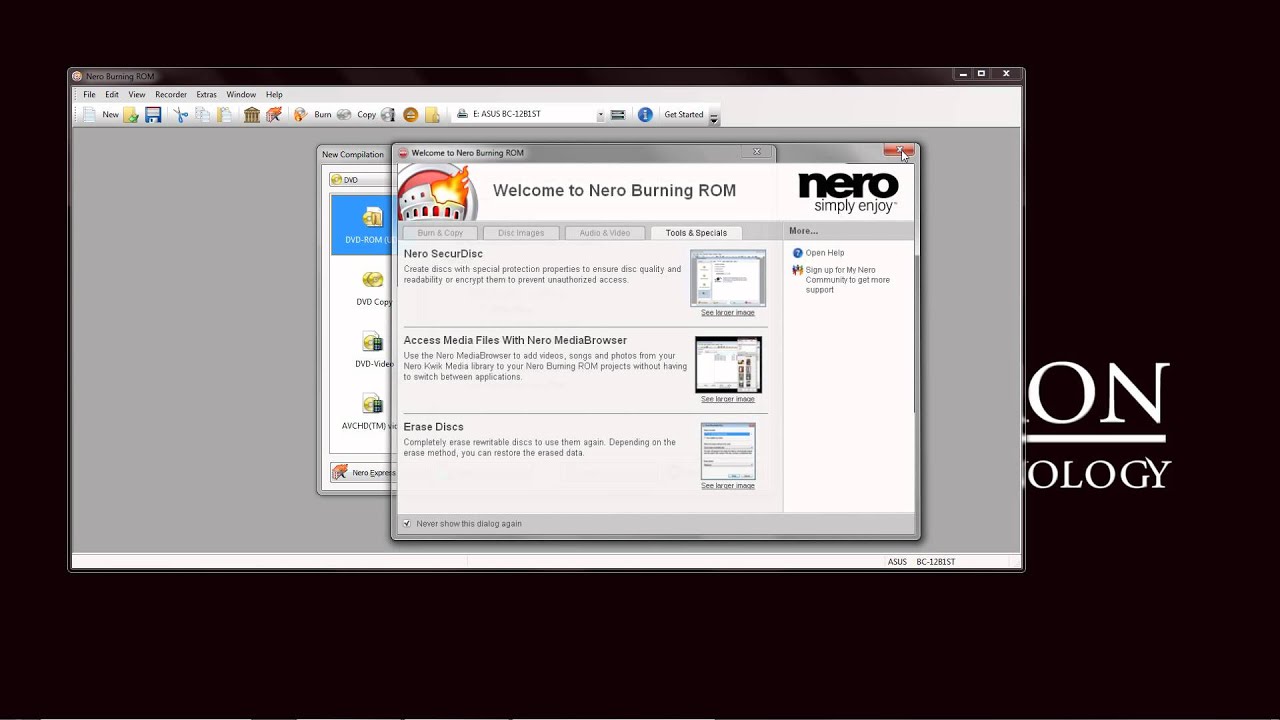Click the nero simply enjoy logo

[848, 192]
